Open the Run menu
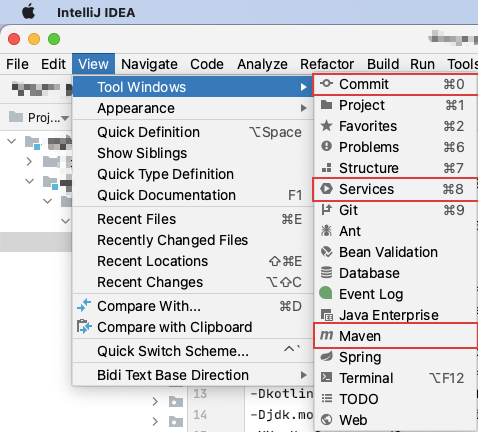 tap(422, 64)
